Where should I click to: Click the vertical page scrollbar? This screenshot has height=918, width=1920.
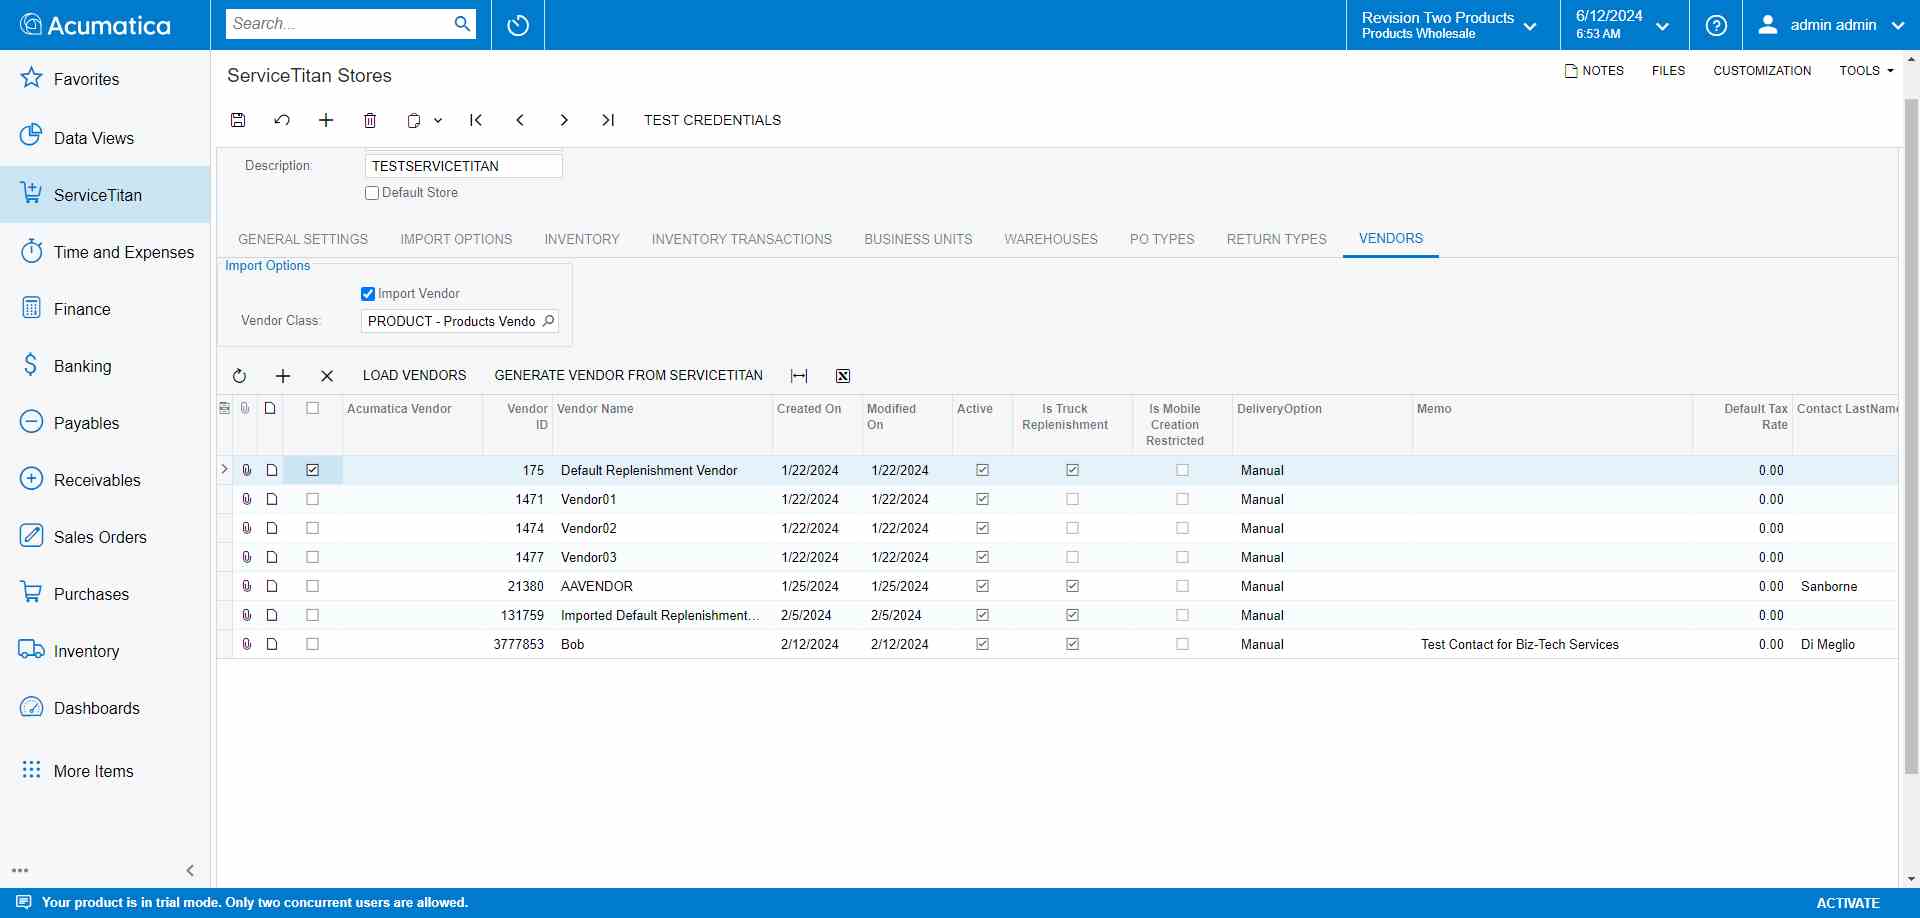click(x=1911, y=435)
